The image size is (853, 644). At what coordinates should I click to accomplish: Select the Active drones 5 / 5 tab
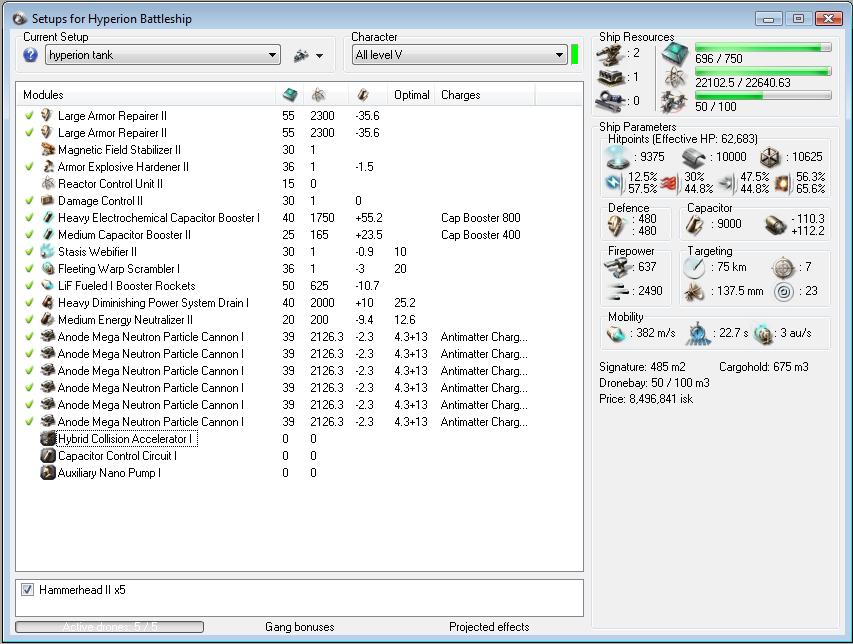pos(109,627)
